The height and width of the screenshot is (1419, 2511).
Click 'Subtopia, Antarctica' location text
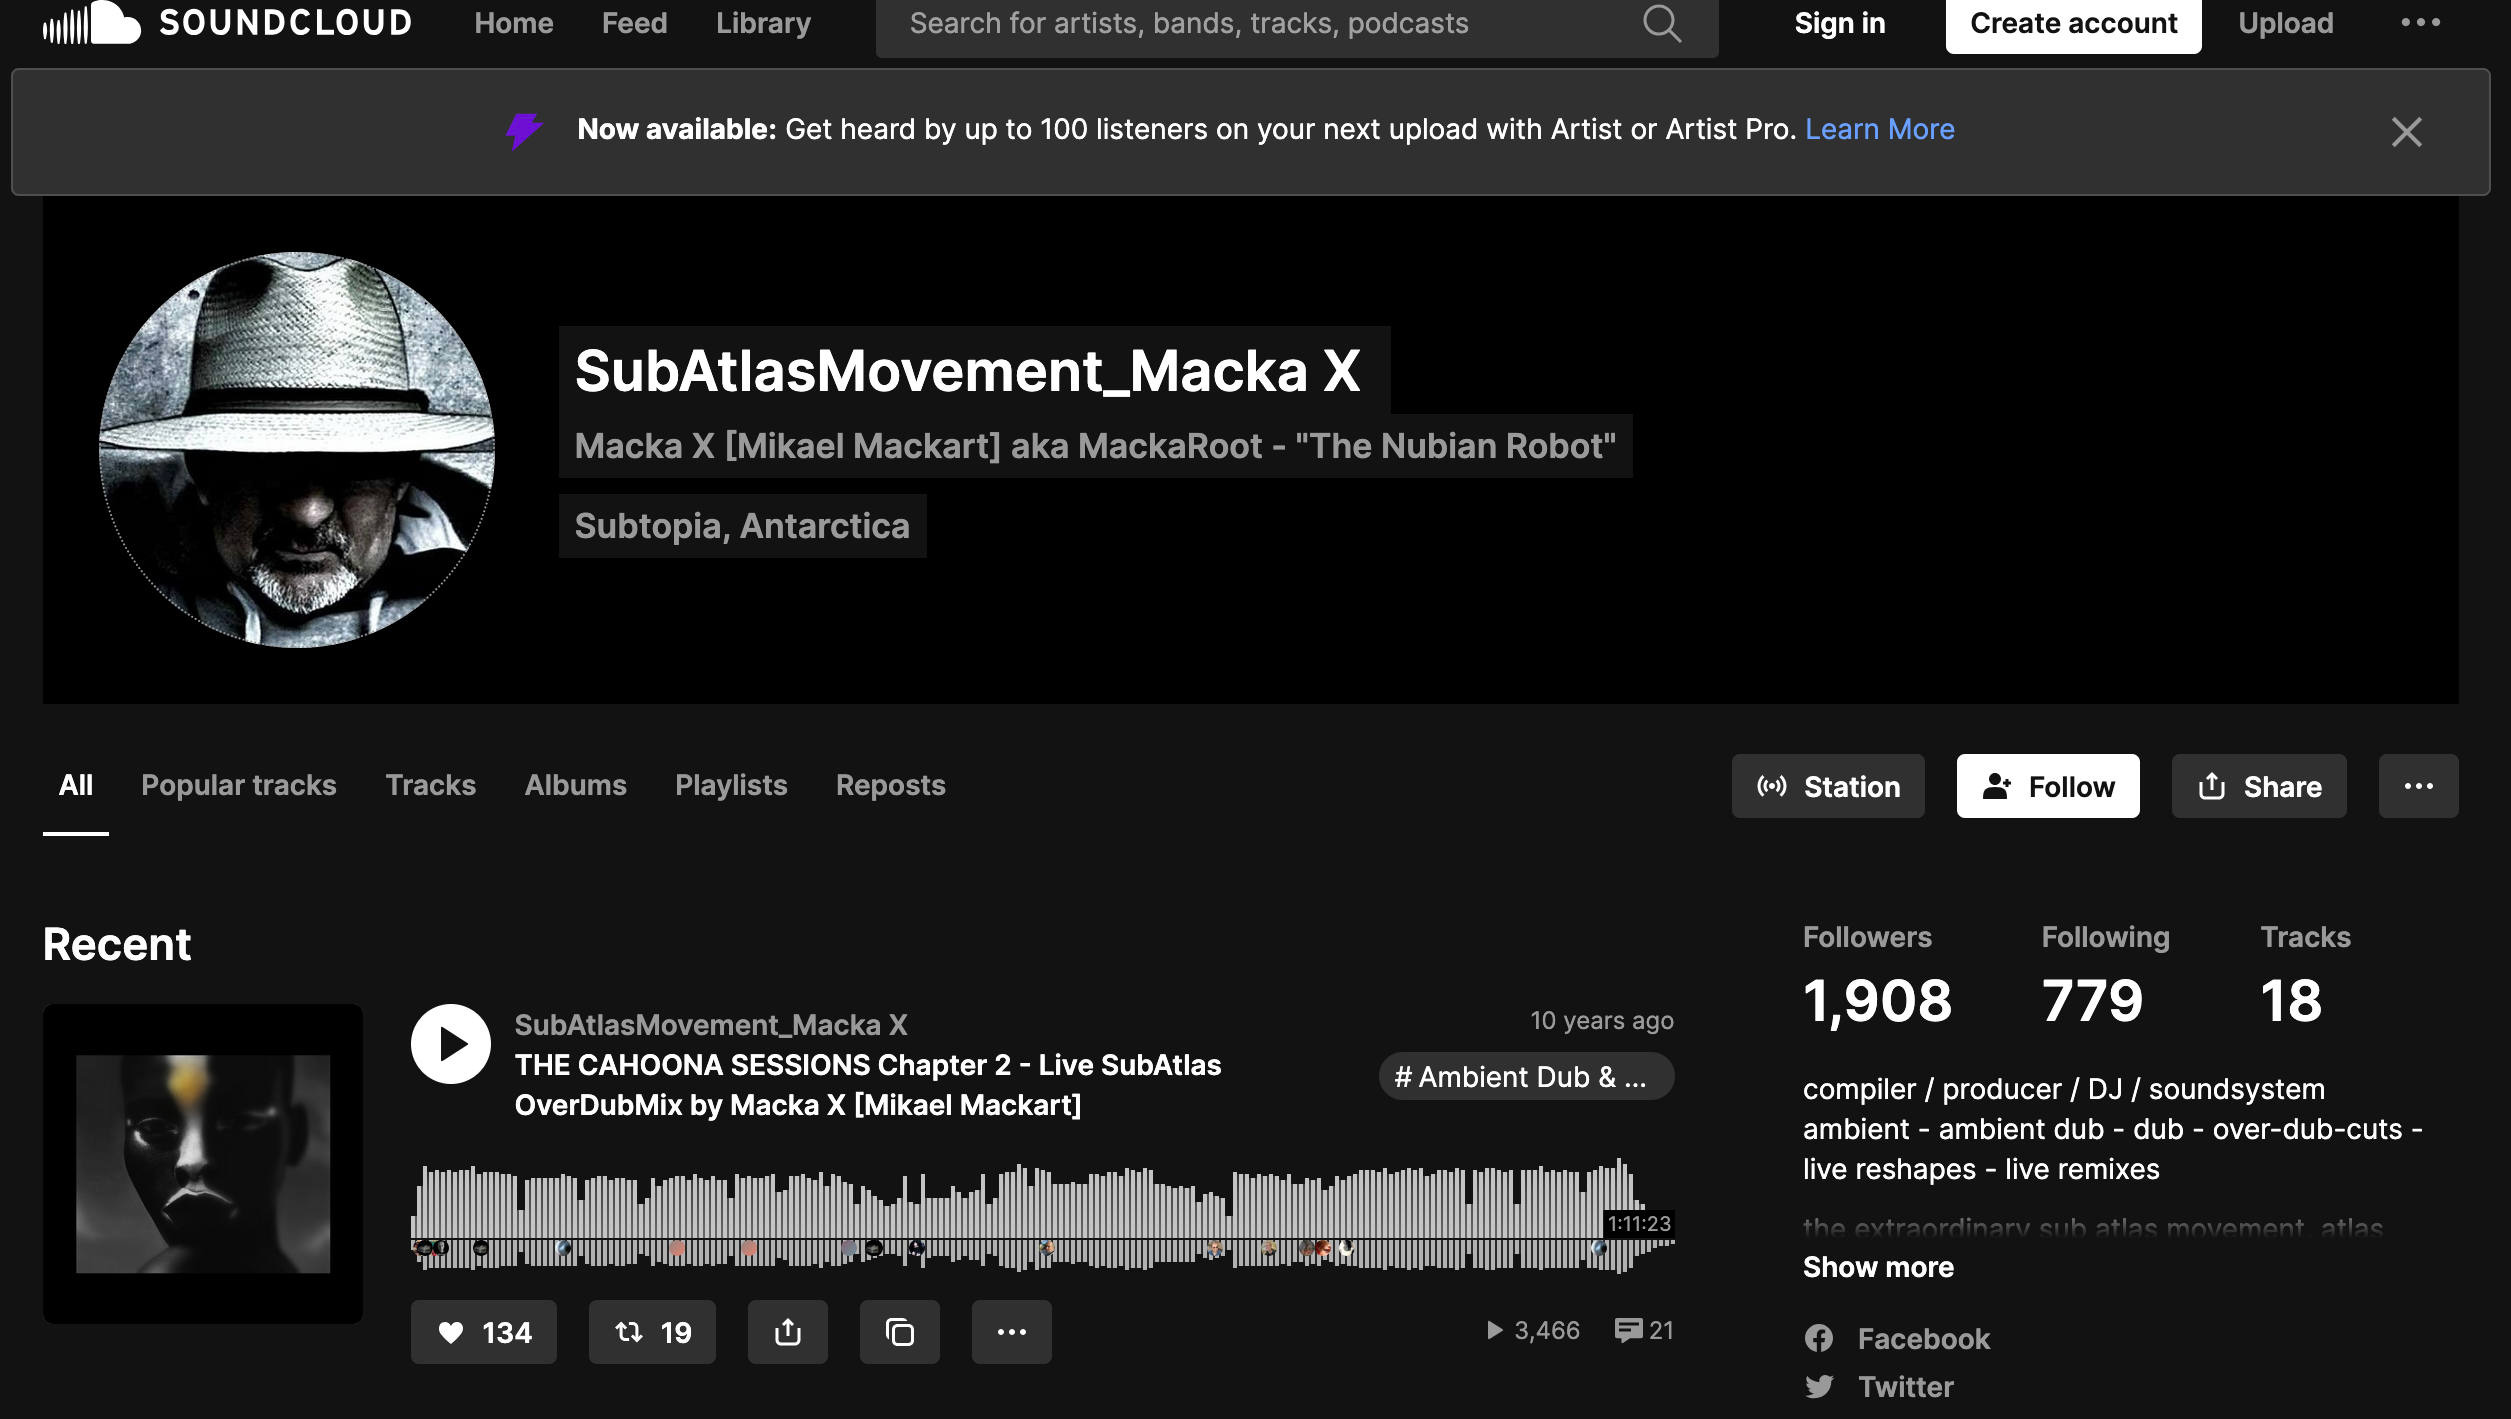pos(742,526)
